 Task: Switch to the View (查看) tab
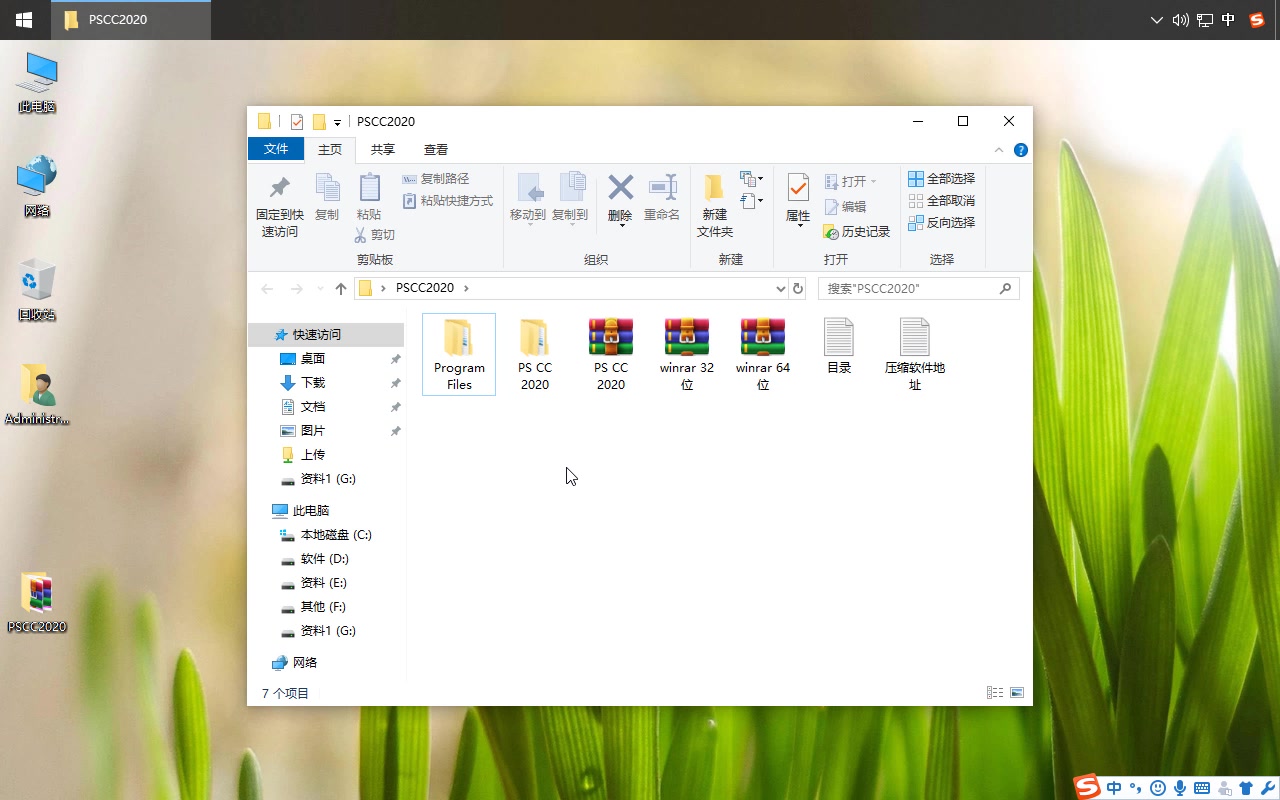pos(436,149)
